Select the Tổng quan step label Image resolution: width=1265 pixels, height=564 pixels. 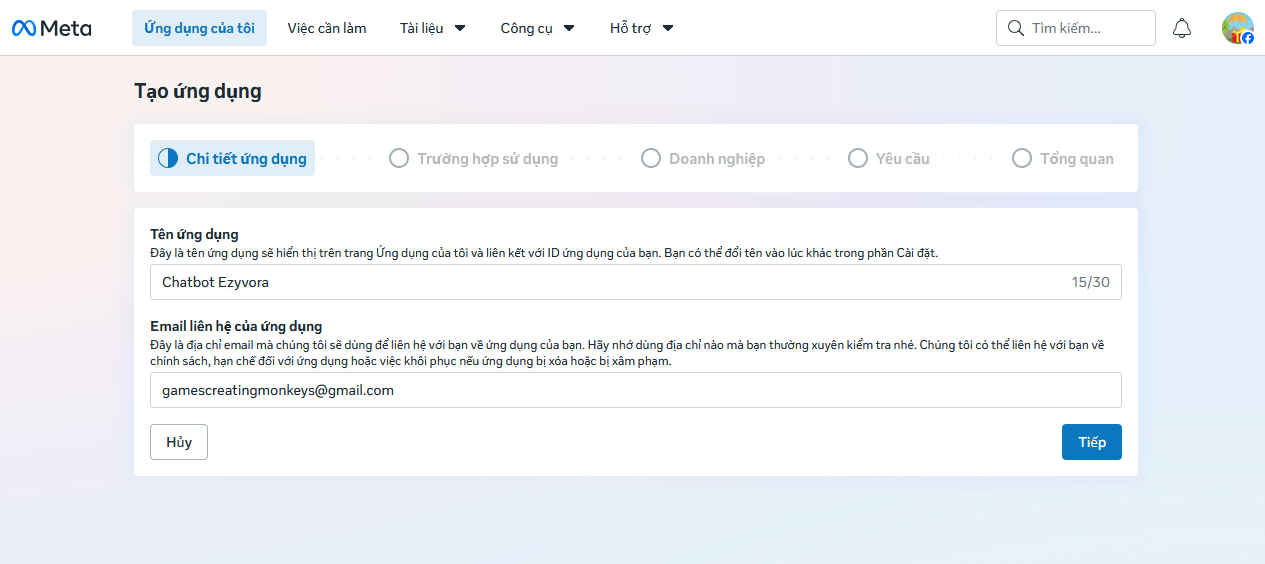pyautogui.click(x=1077, y=159)
